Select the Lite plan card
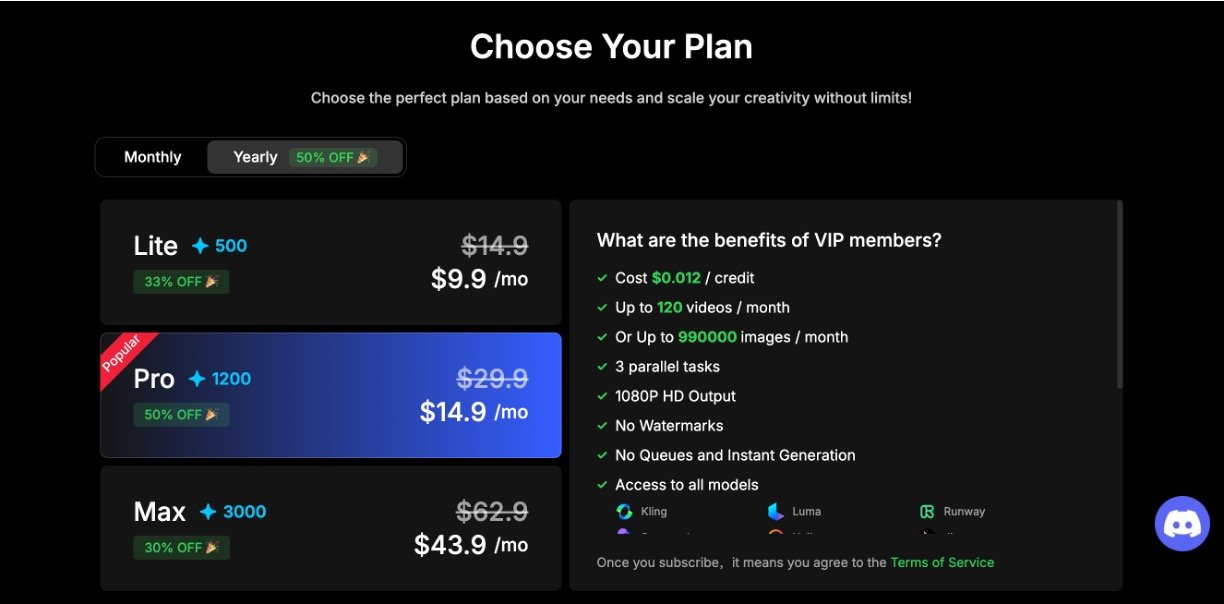1224x604 pixels. [x=330, y=262]
